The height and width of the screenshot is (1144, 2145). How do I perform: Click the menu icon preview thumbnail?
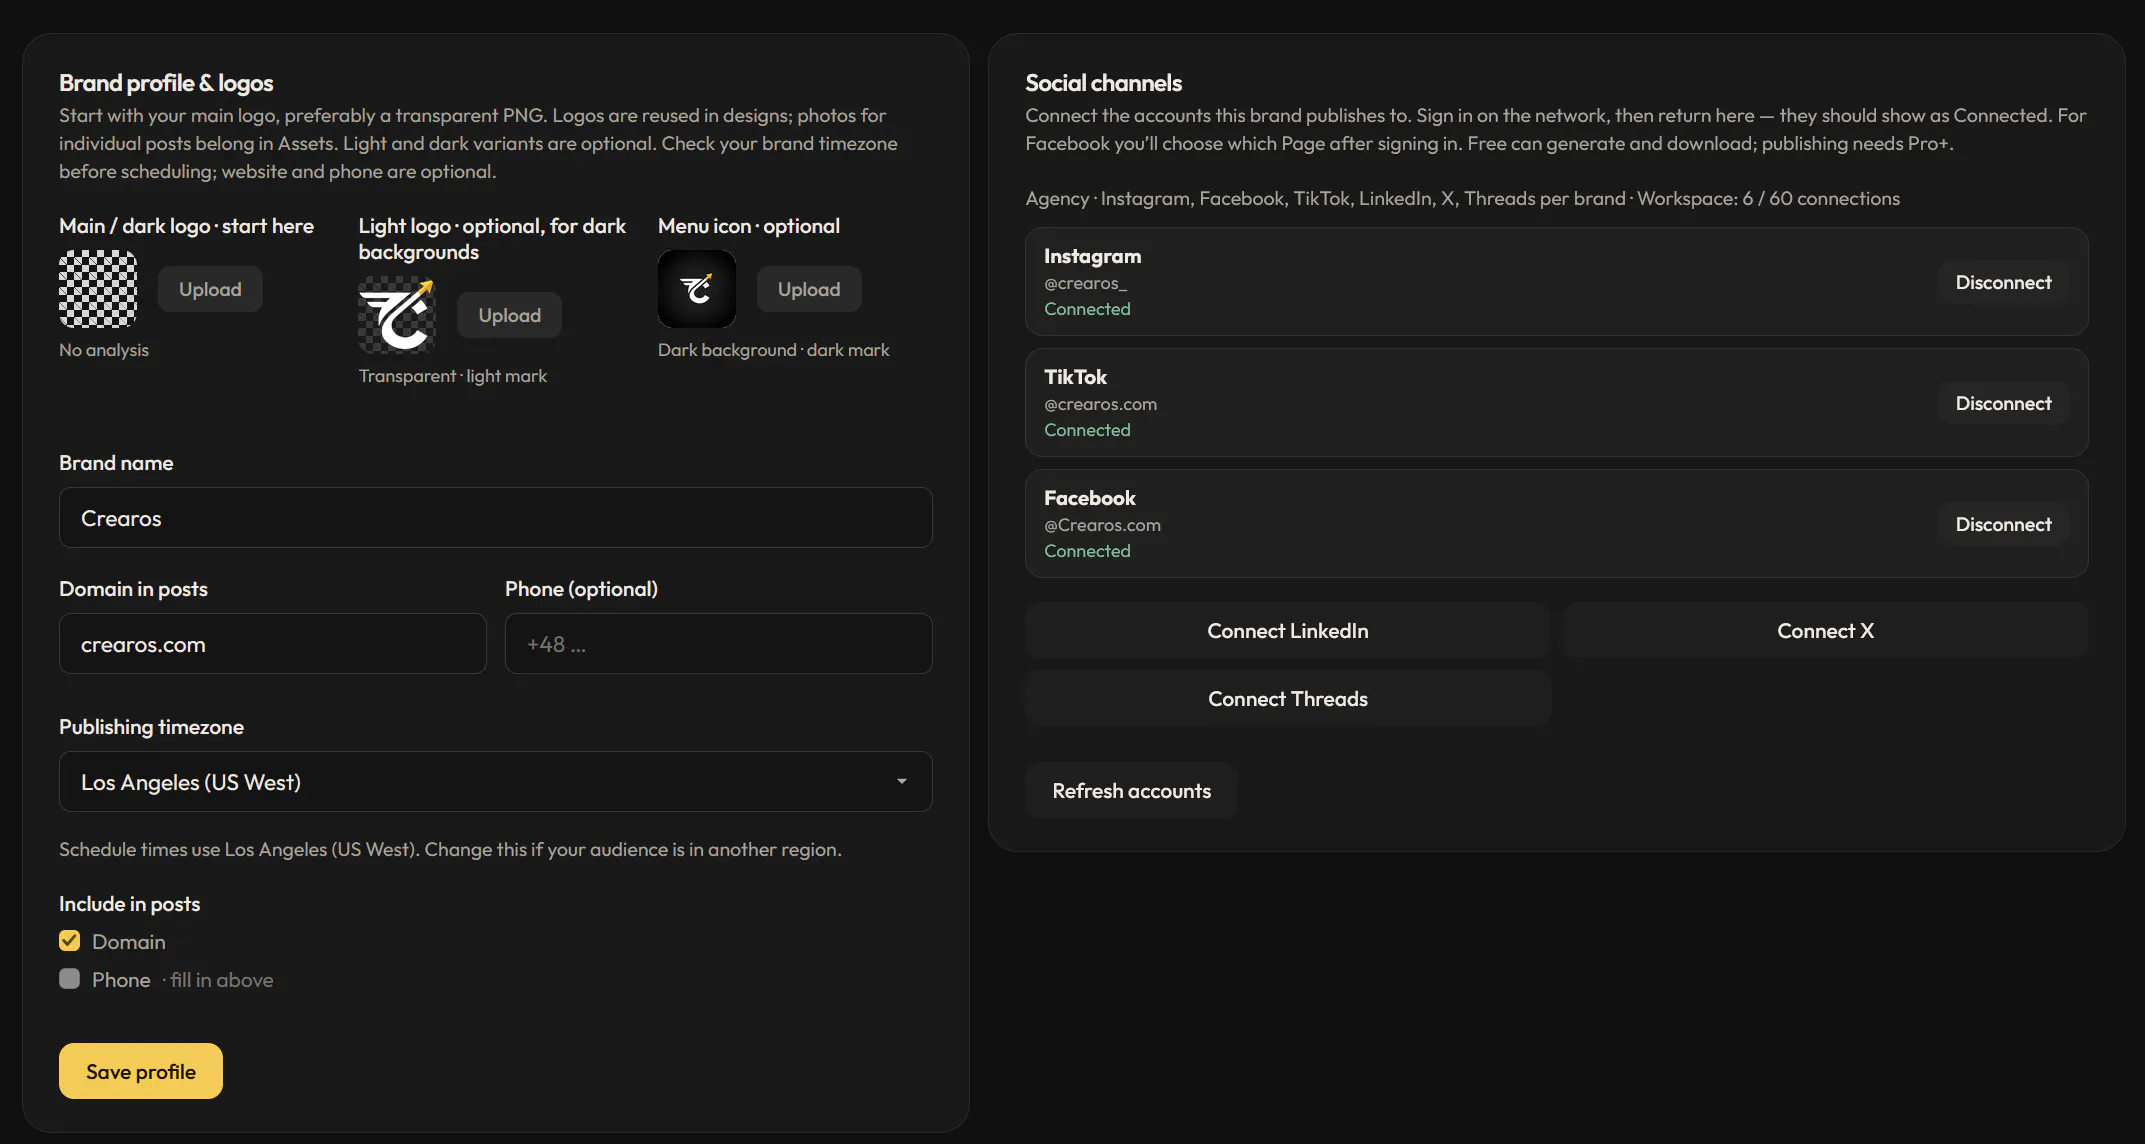(x=697, y=289)
